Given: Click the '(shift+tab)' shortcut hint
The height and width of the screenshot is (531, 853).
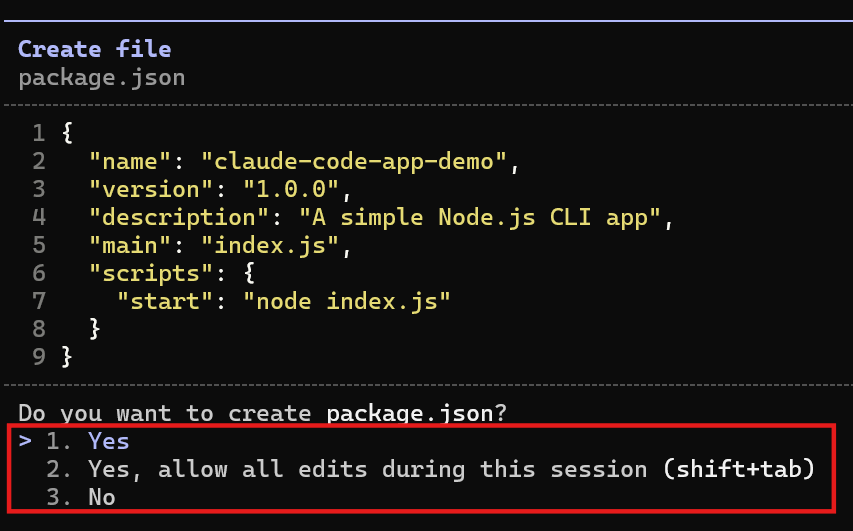Looking at the screenshot, I should pyautogui.click(x=739, y=469).
